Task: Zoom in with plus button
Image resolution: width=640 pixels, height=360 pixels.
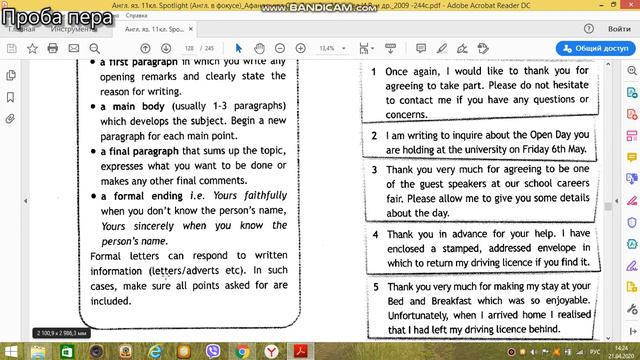Action: 301,49
